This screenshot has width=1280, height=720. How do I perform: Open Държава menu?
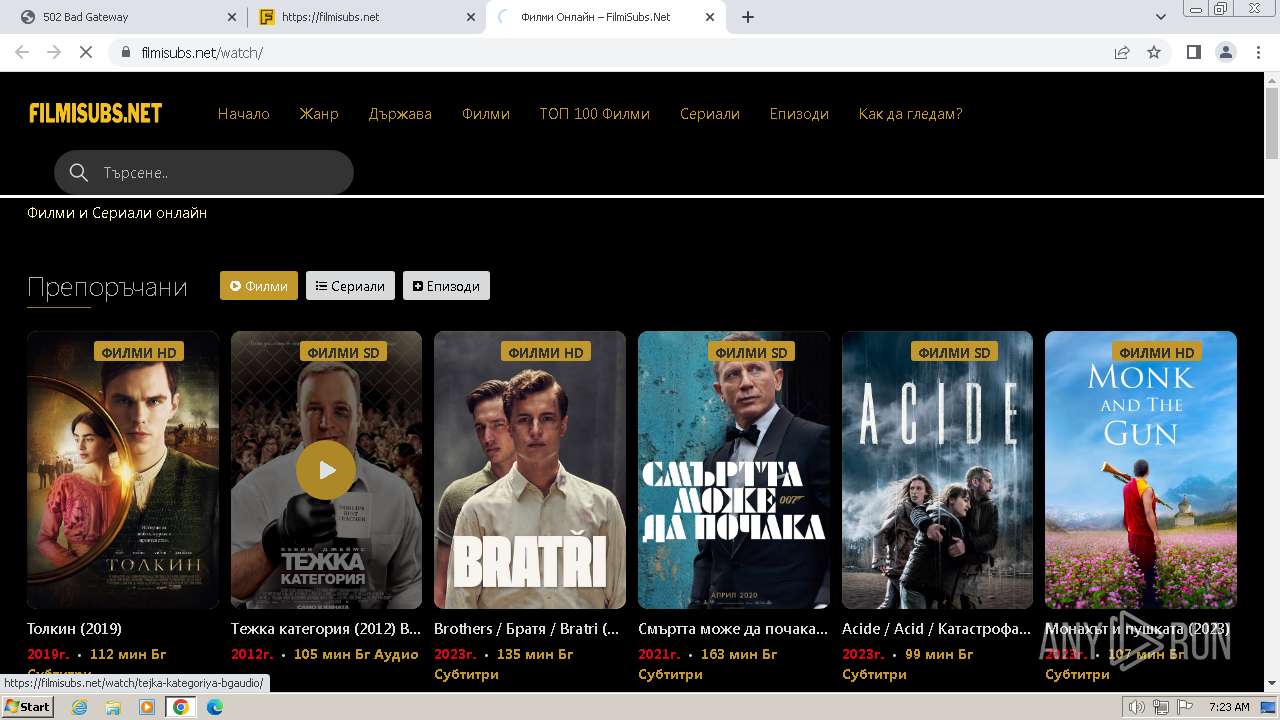[x=400, y=114]
